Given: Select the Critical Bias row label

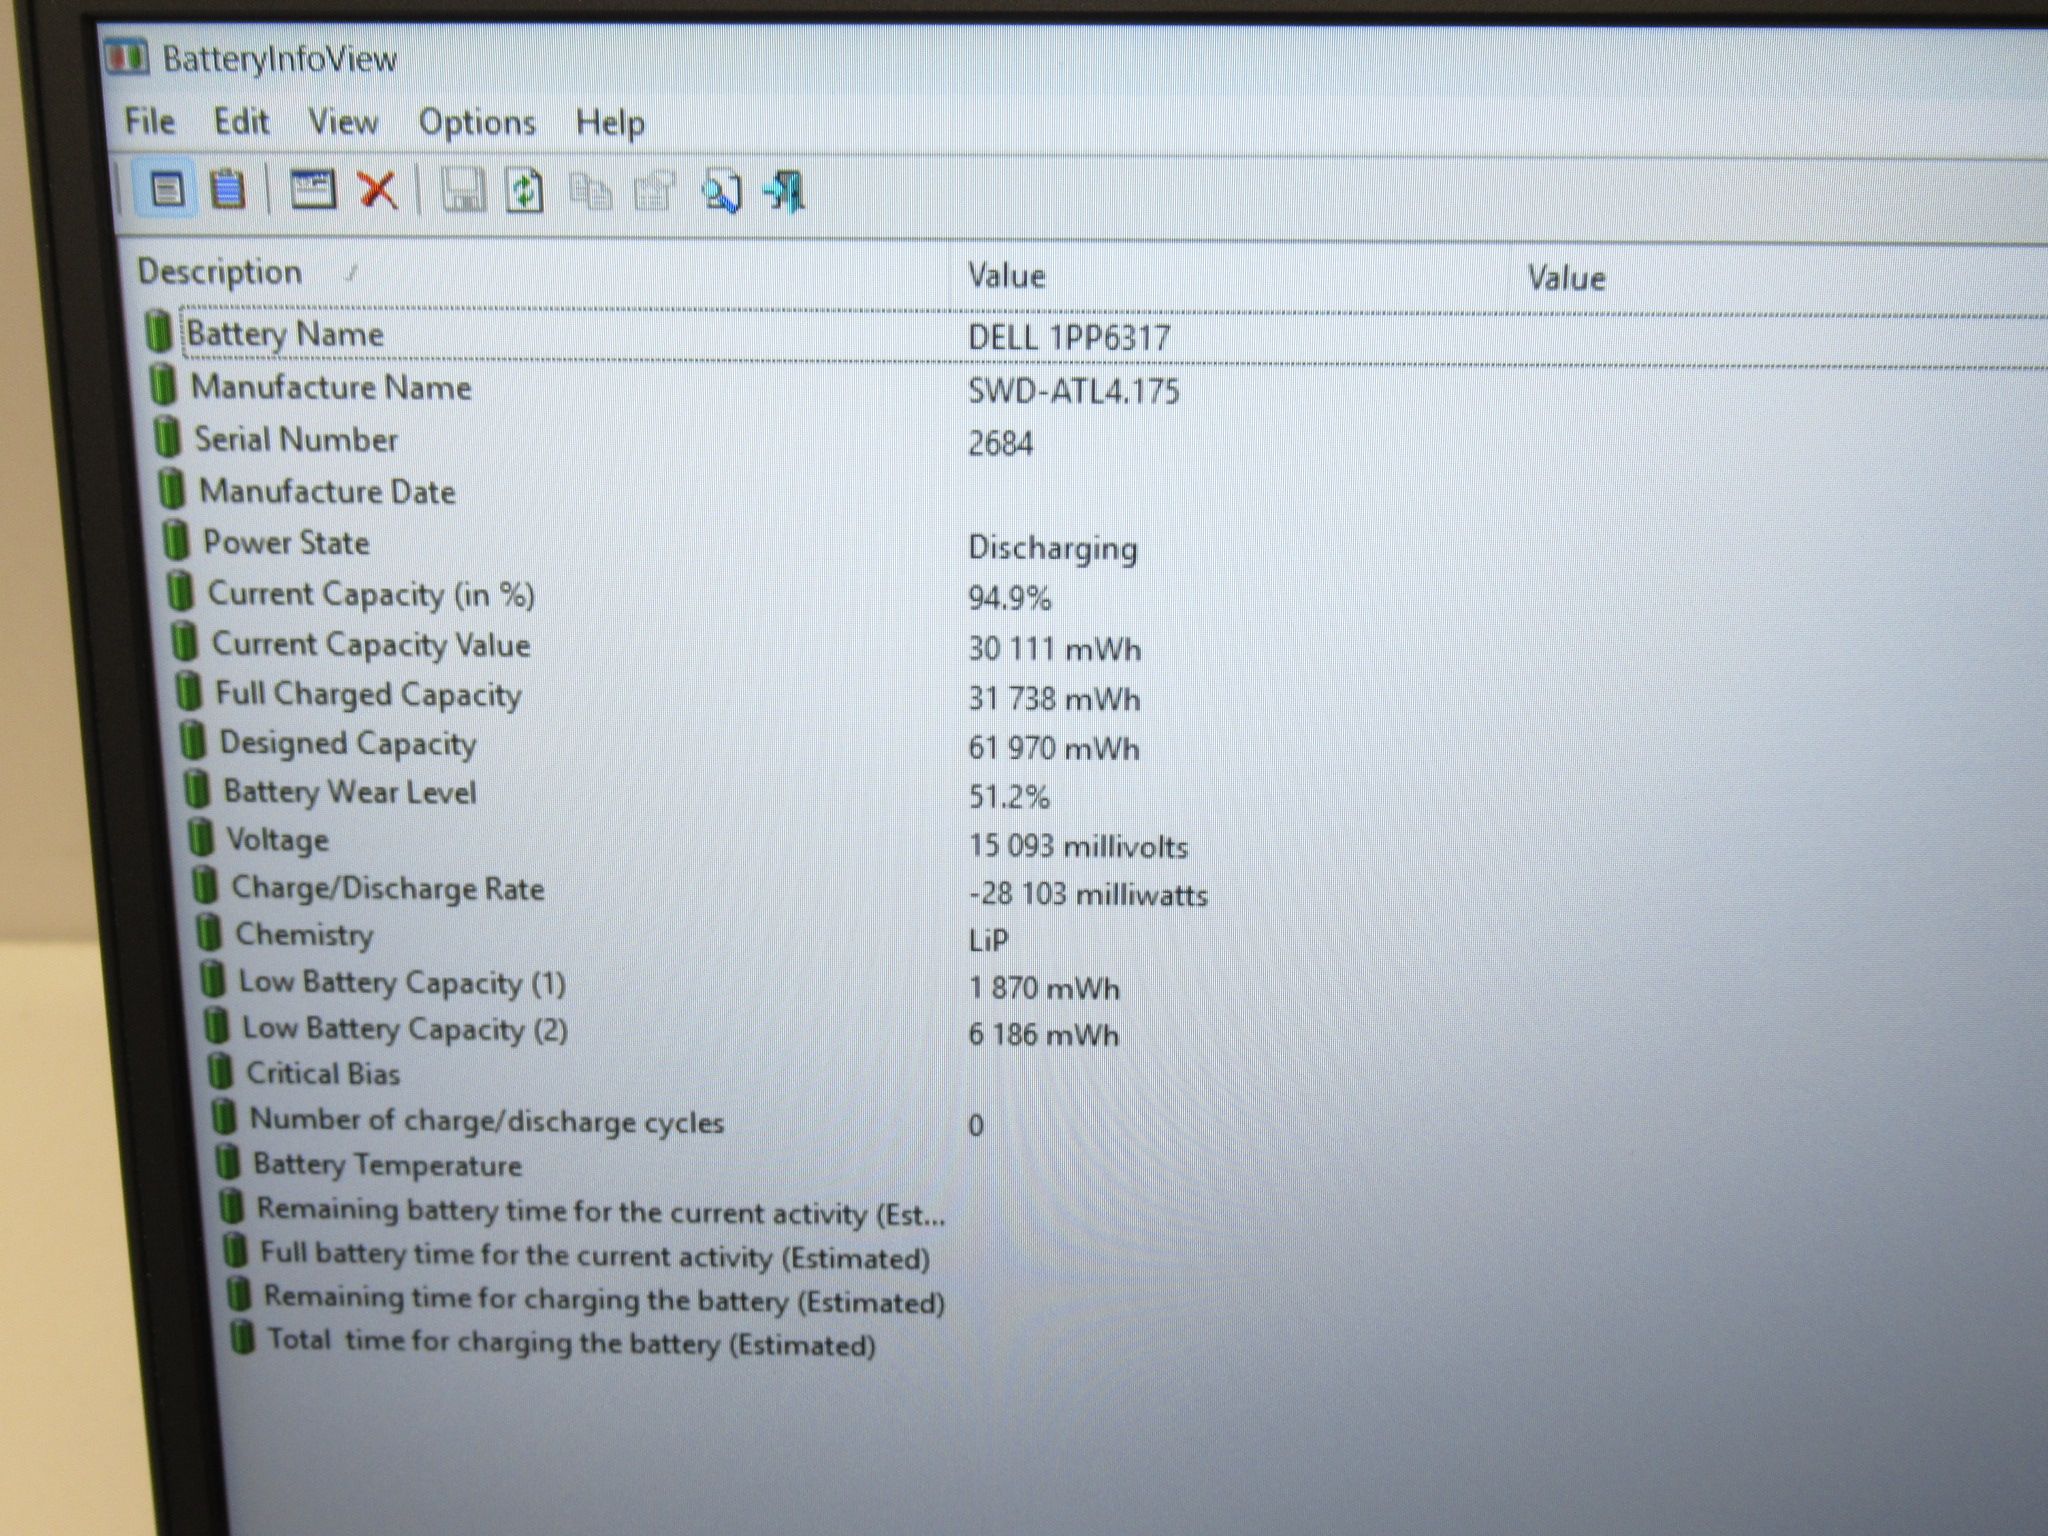Looking at the screenshot, I should click(323, 1073).
